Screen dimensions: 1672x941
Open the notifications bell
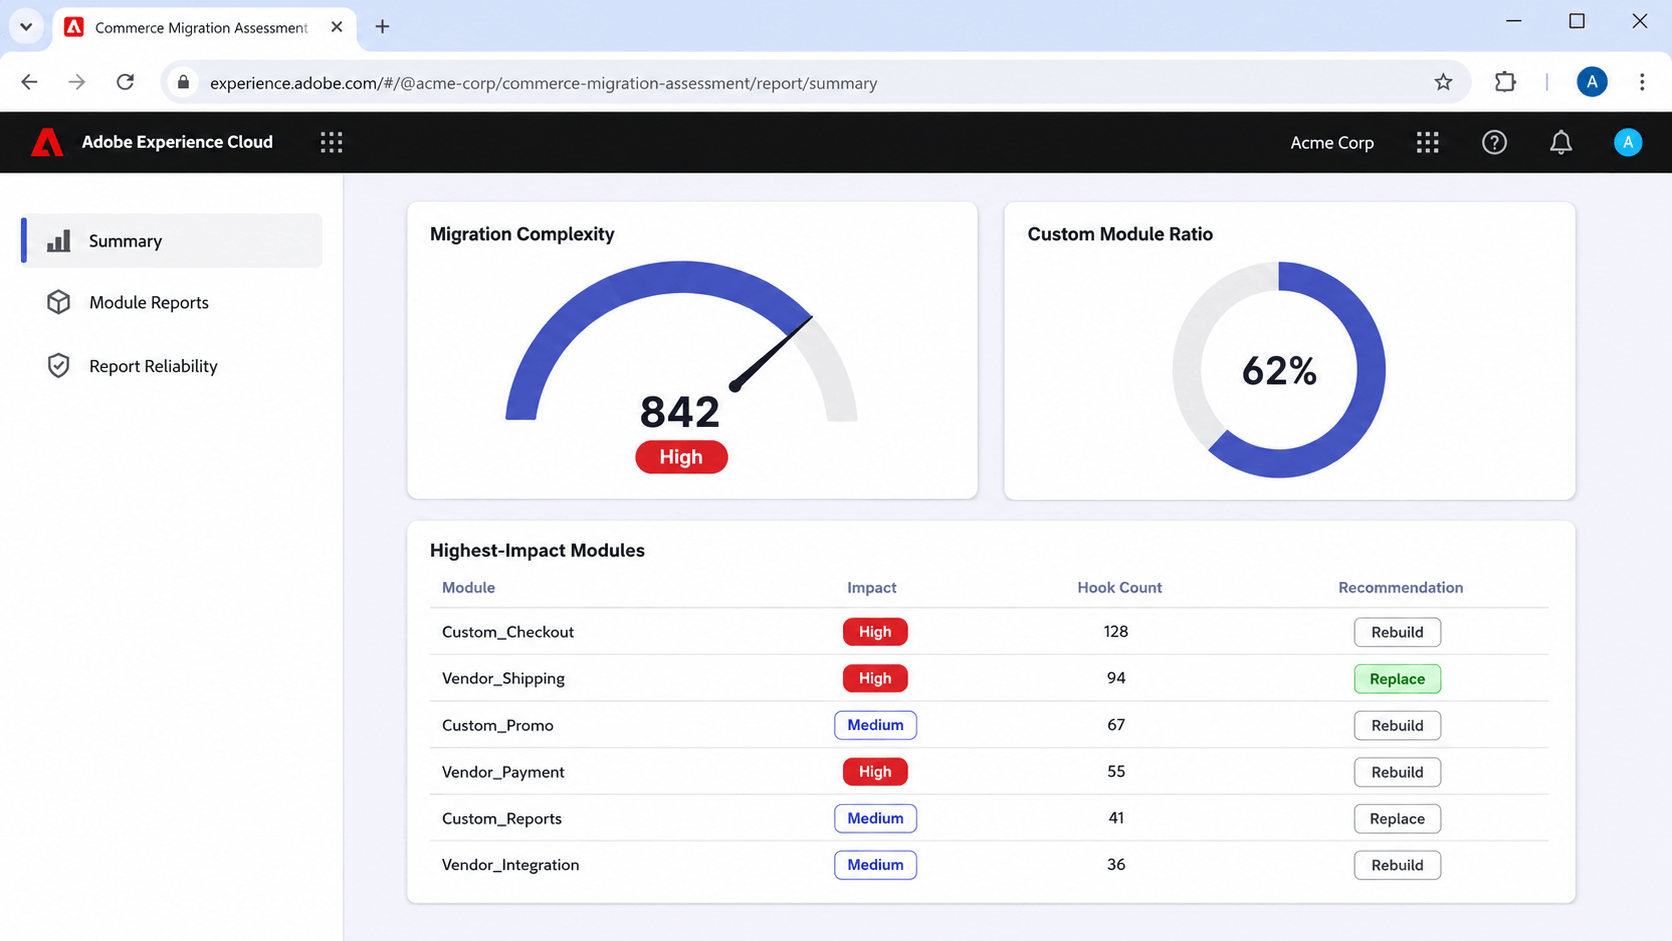coord(1560,142)
